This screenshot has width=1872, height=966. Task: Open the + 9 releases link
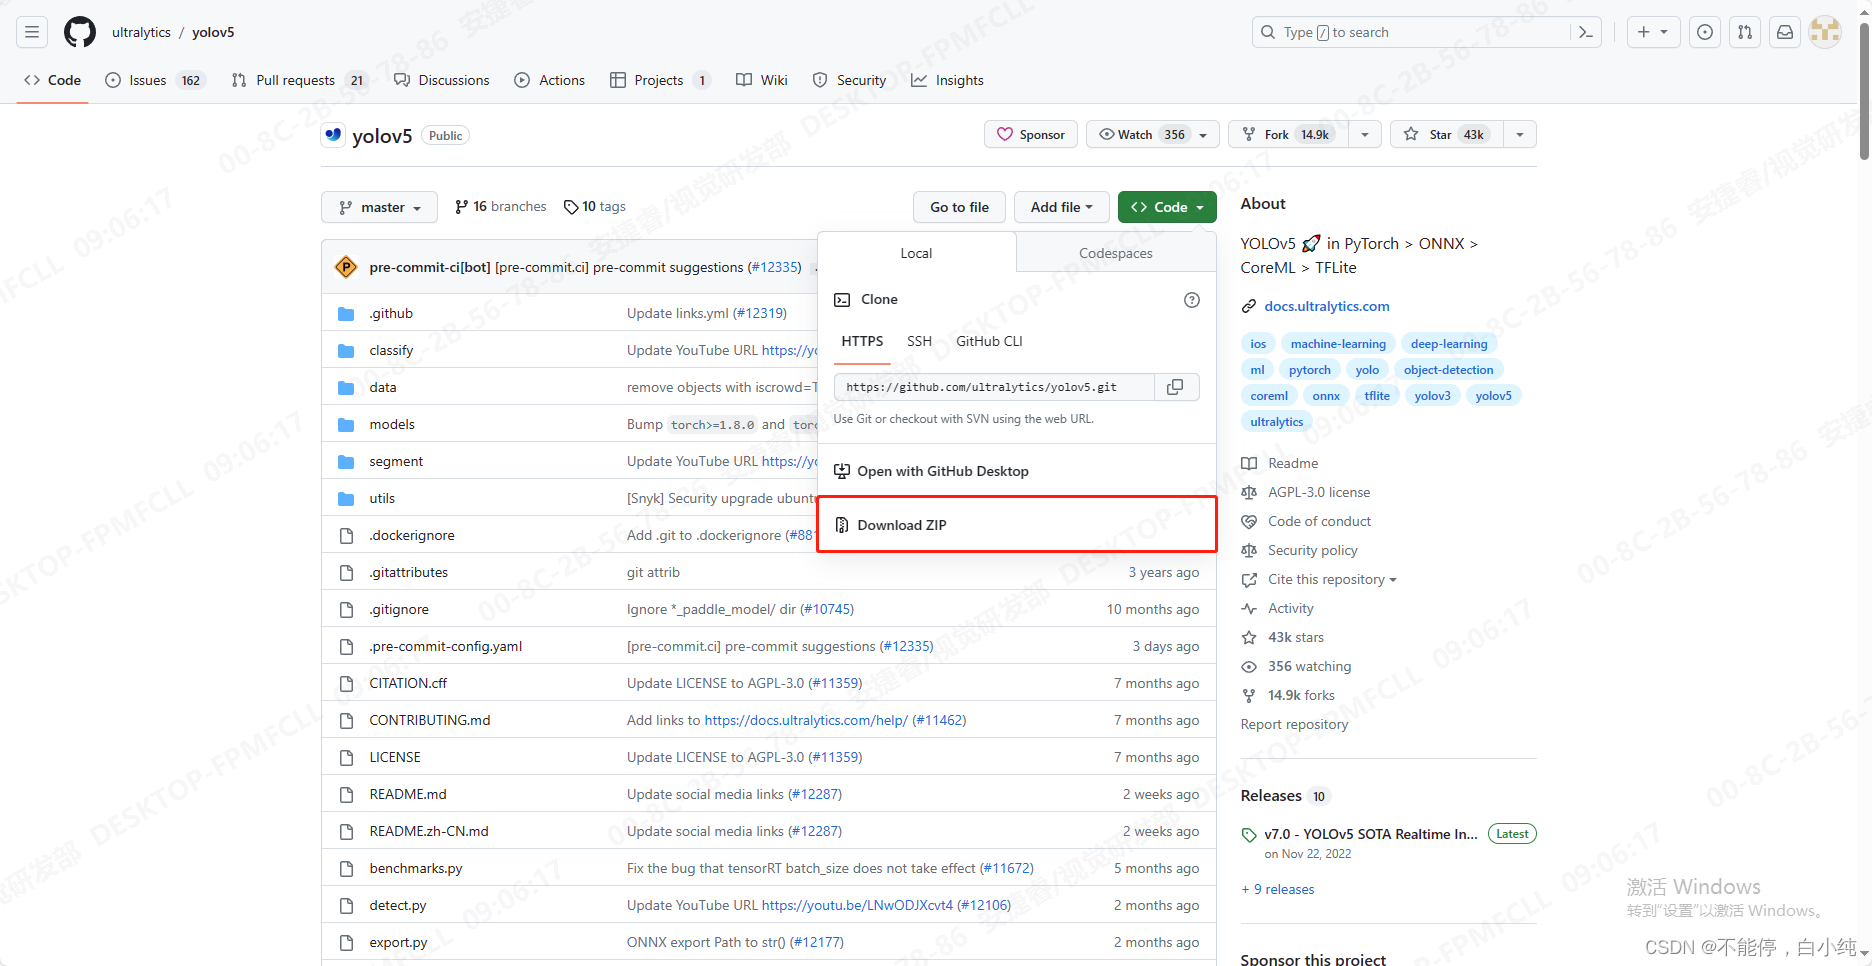pos(1278,889)
